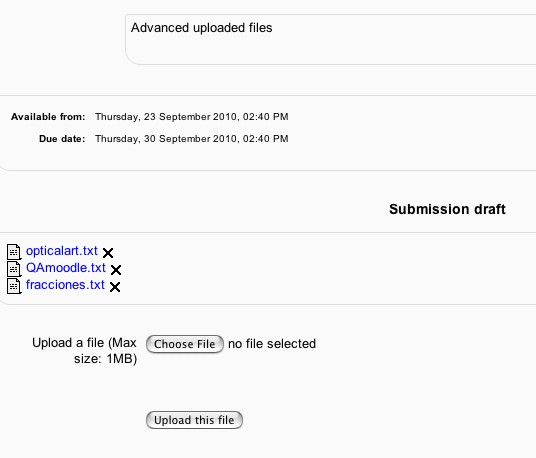
Task: Click empty space right of the file list
Action: [x=325, y=268]
